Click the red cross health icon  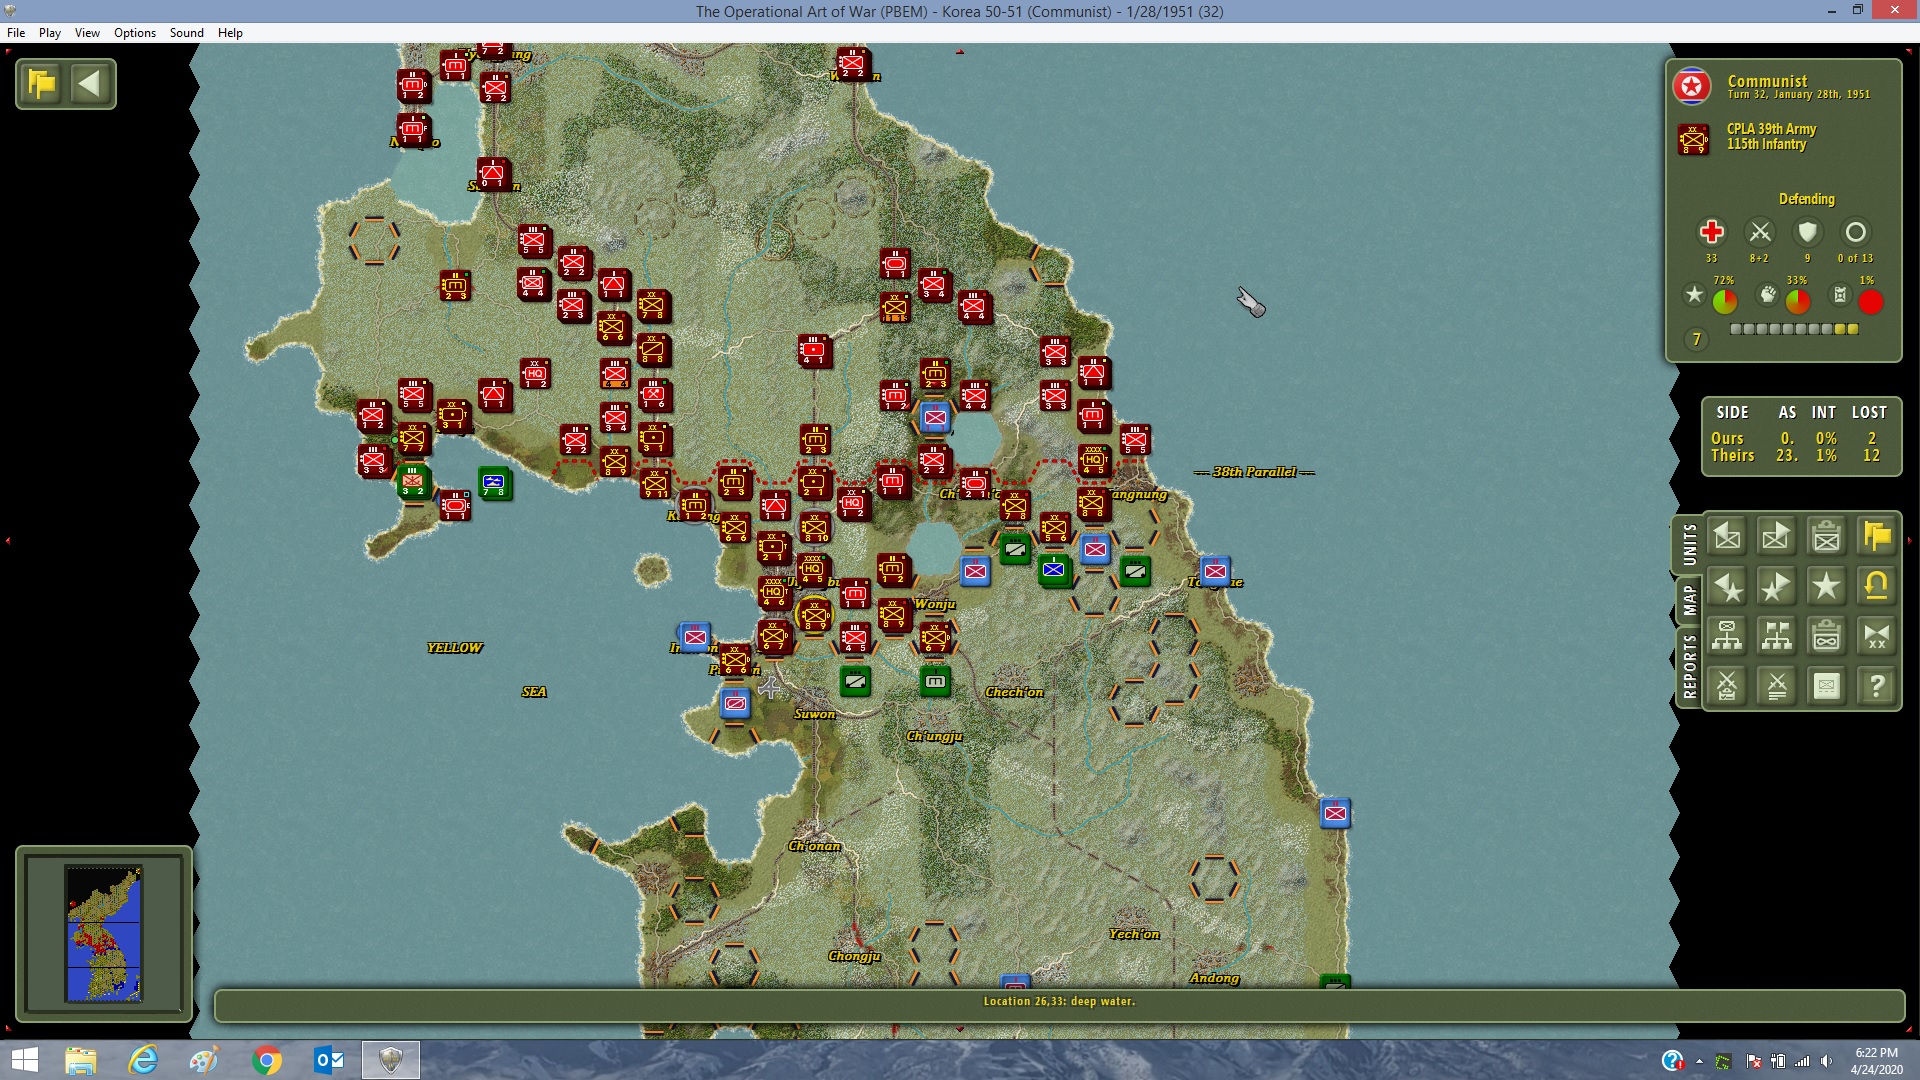tap(1711, 232)
